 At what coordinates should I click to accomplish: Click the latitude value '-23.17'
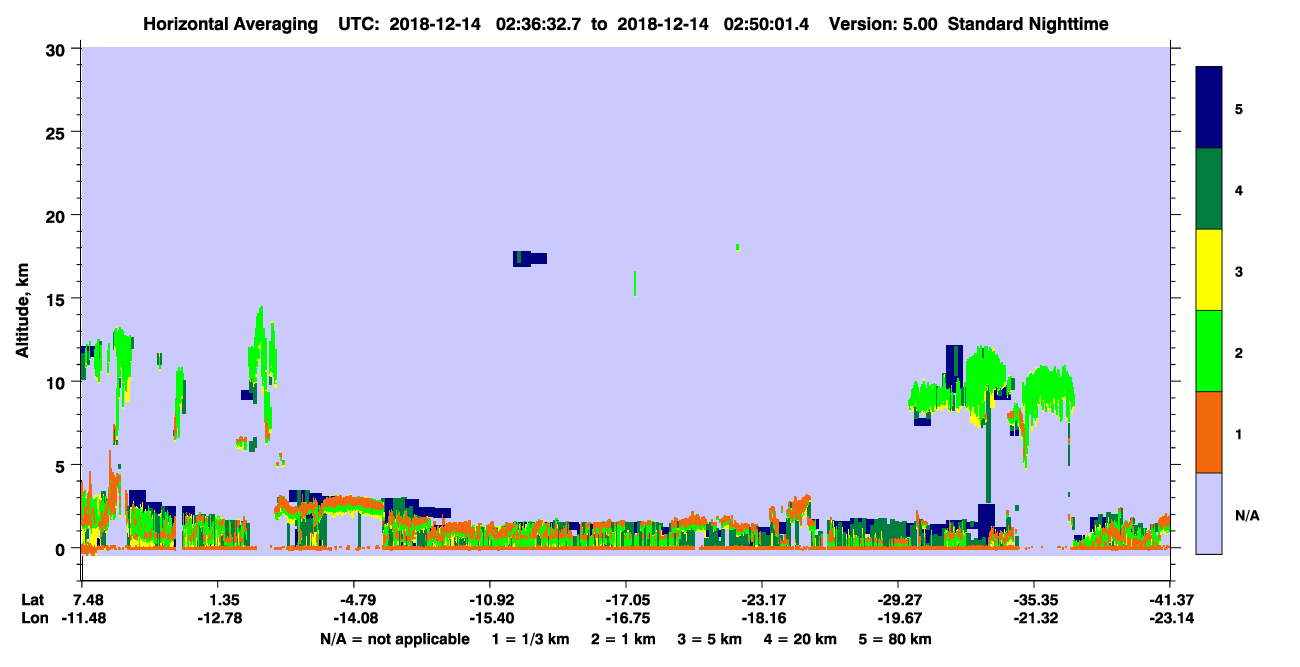[x=762, y=600]
